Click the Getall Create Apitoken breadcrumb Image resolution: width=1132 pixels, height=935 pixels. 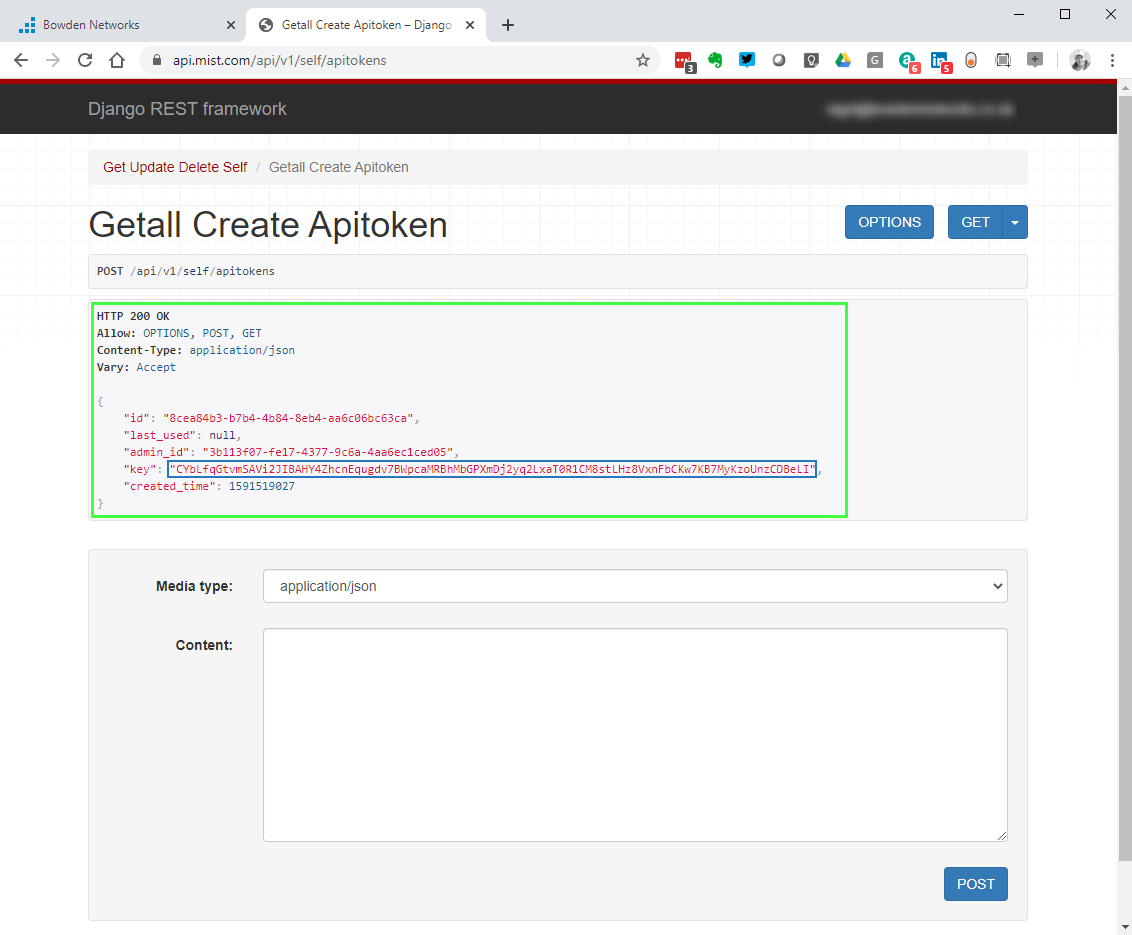pyautogui.click(x=339, y=168)
